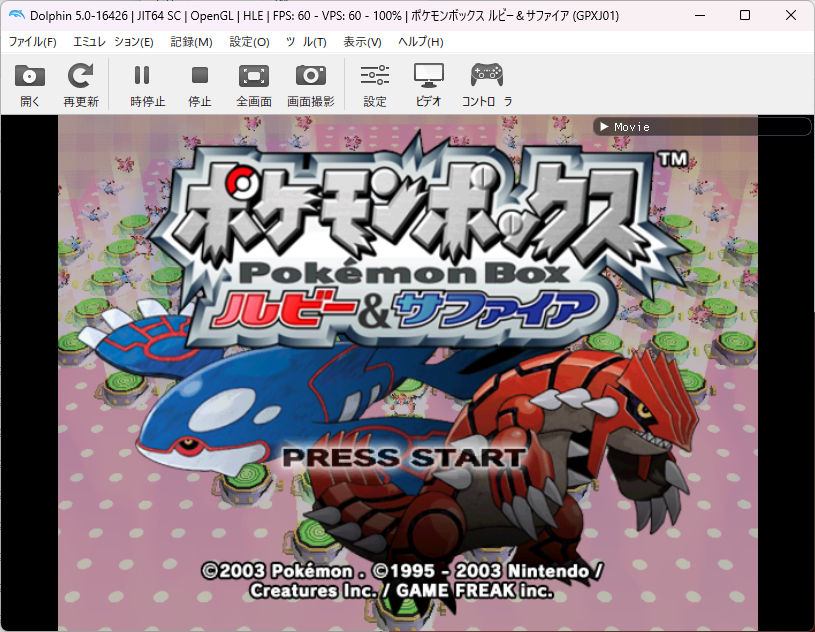
Task: Refresh the game list with 再更新
Action: tap(81, 85)
